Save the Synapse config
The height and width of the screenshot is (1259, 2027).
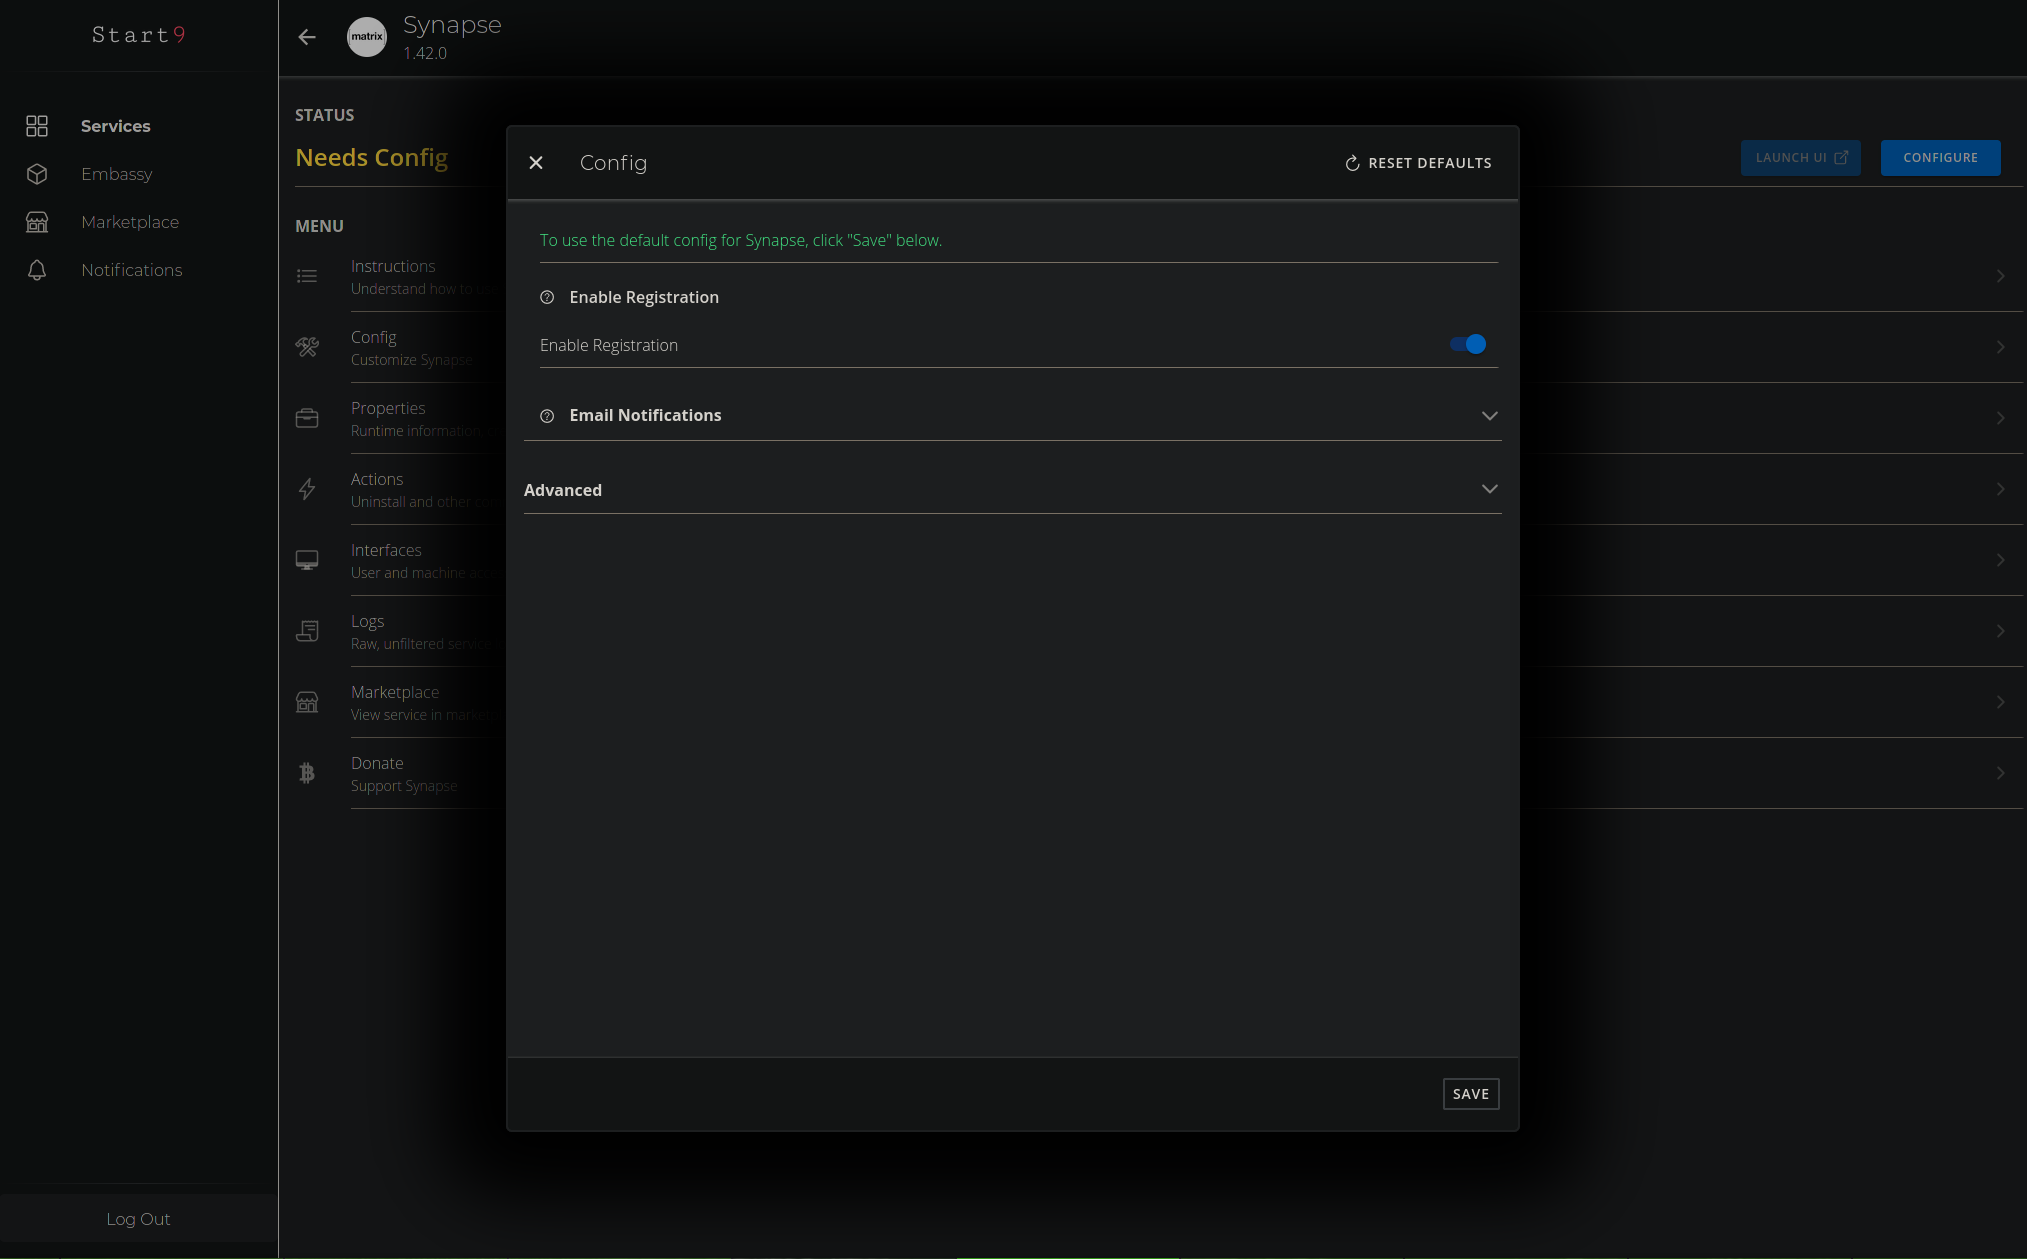tap(1470, 1094)
